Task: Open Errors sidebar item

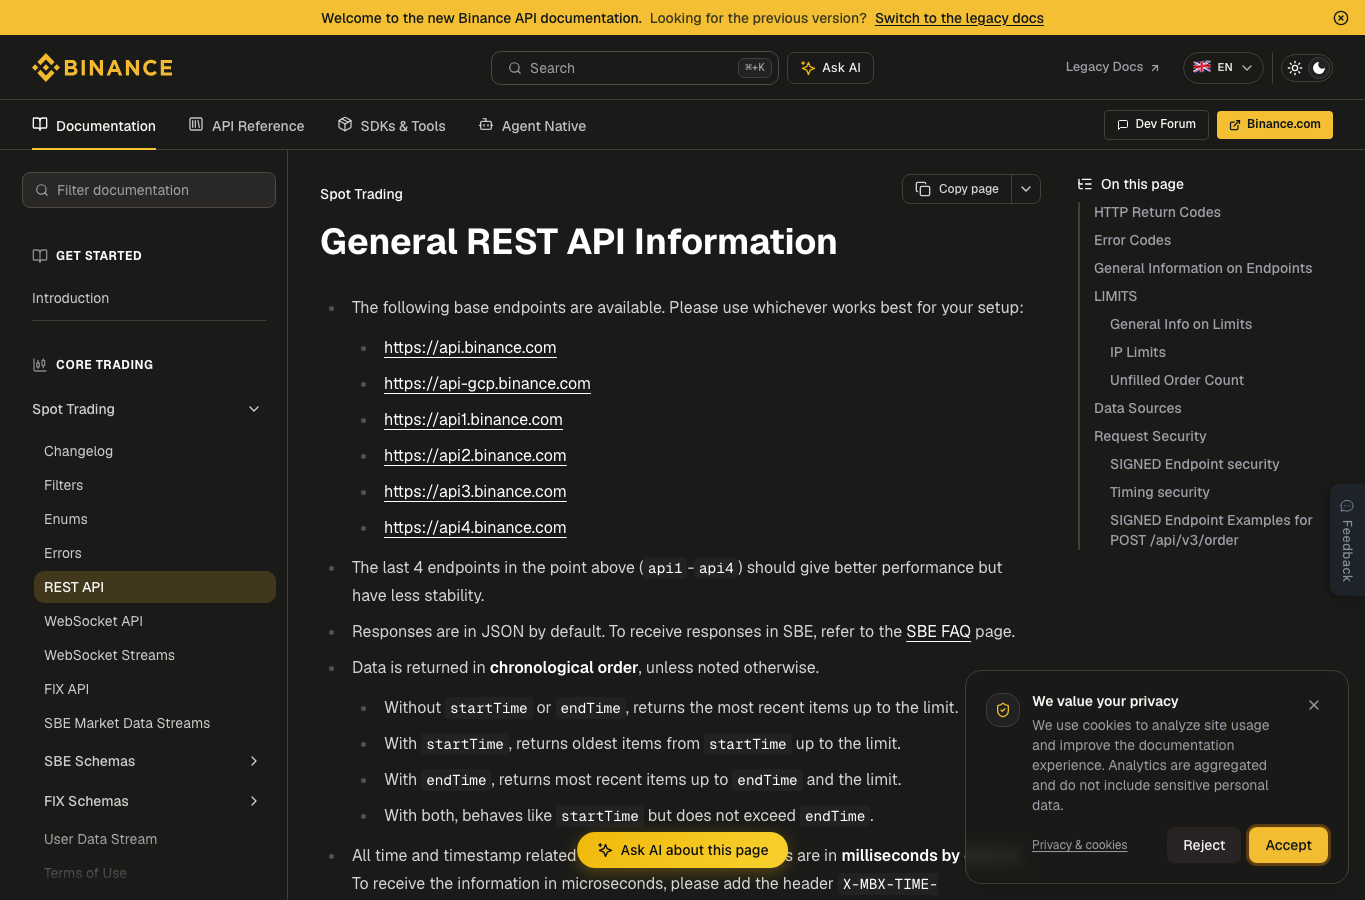Action: coord(63,553)
